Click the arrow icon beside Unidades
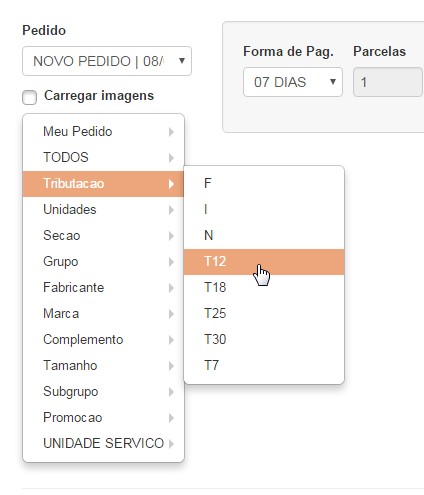Screen dimensions: 424x495 click(x=171, y=210)
